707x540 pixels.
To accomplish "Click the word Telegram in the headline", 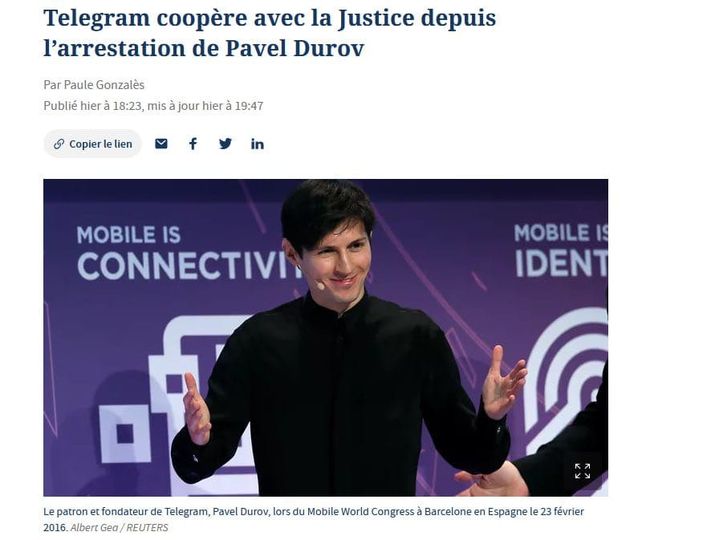I will (96, 19).
